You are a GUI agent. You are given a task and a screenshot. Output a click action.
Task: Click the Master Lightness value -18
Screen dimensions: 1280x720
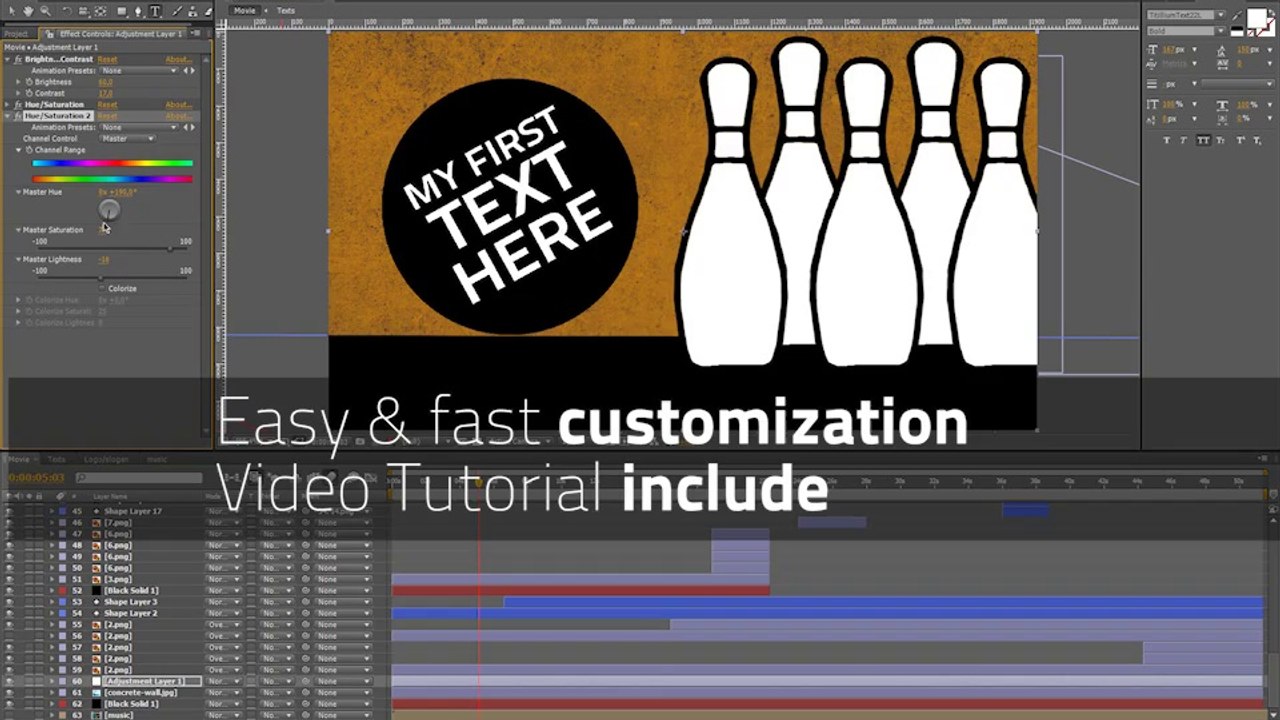pyautogui.click(x=104, y=260)
